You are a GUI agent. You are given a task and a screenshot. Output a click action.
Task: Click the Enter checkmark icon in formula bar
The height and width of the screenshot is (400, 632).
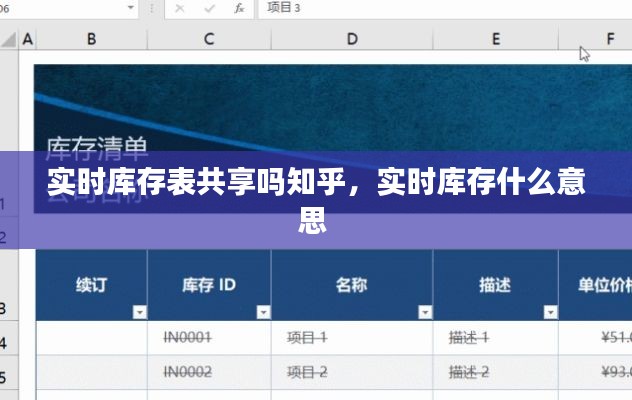208,8
